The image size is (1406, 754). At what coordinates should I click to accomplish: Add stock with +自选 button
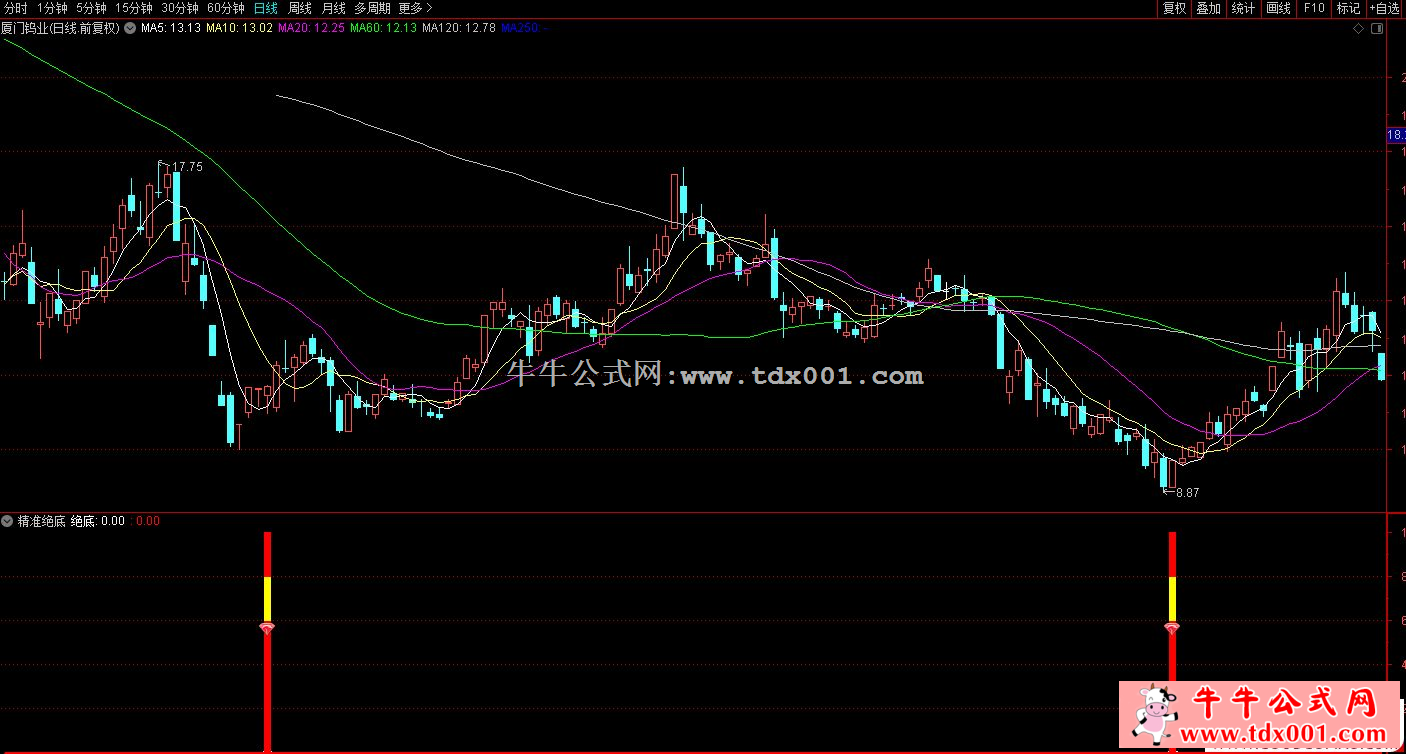tap(1385, 8)
